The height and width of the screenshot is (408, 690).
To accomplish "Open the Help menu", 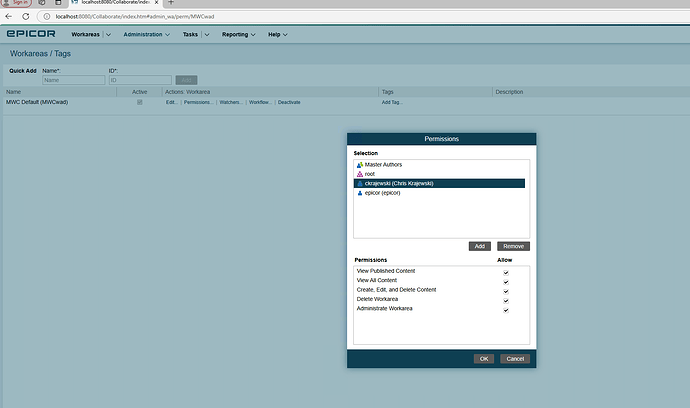I will coord(274,34).
